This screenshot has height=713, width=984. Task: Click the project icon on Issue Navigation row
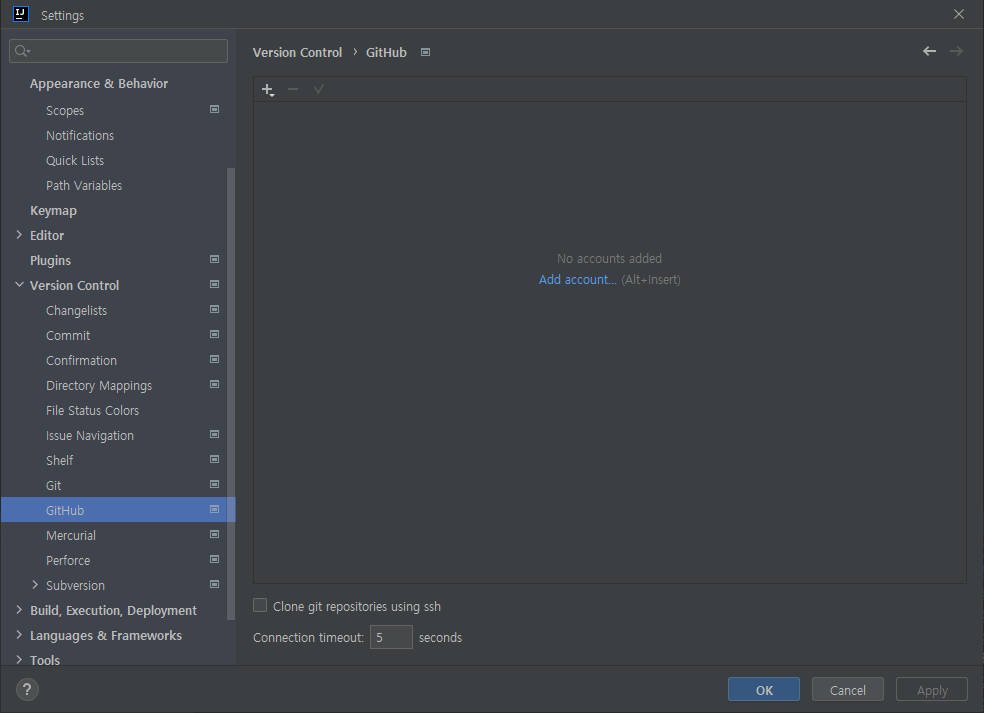[x=215, y=434]
